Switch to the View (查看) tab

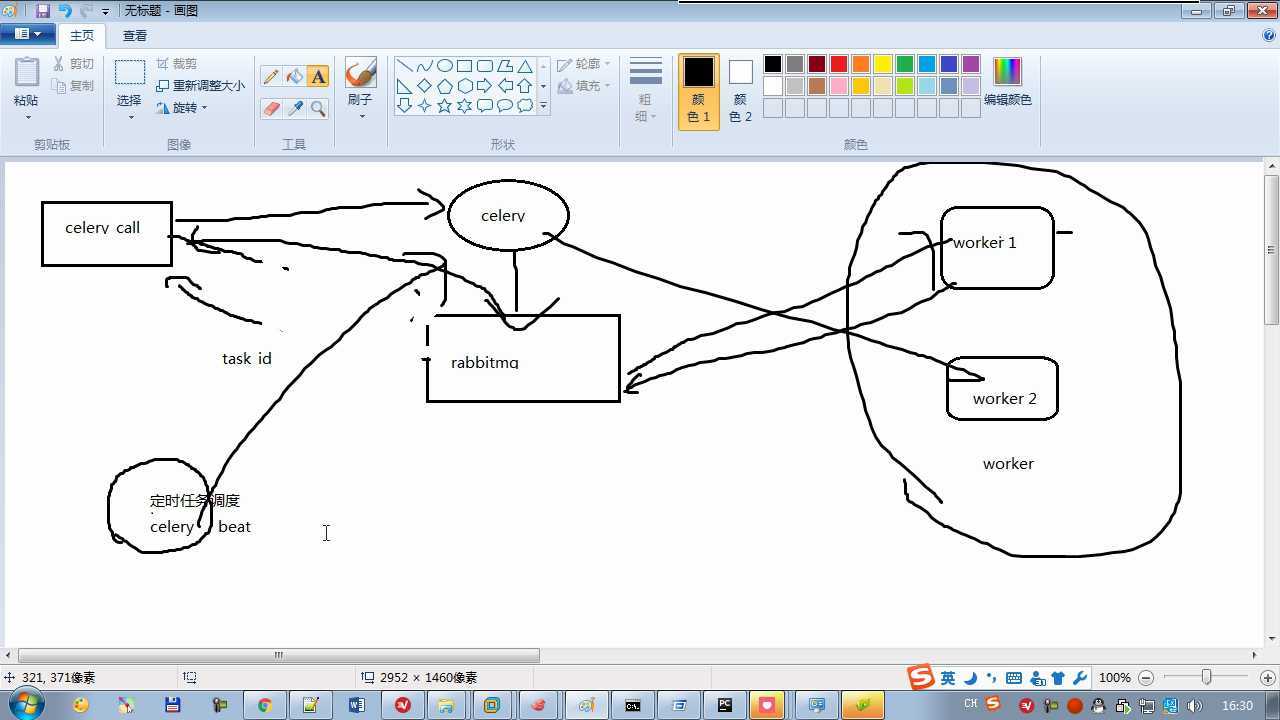(x=135, y=36)
